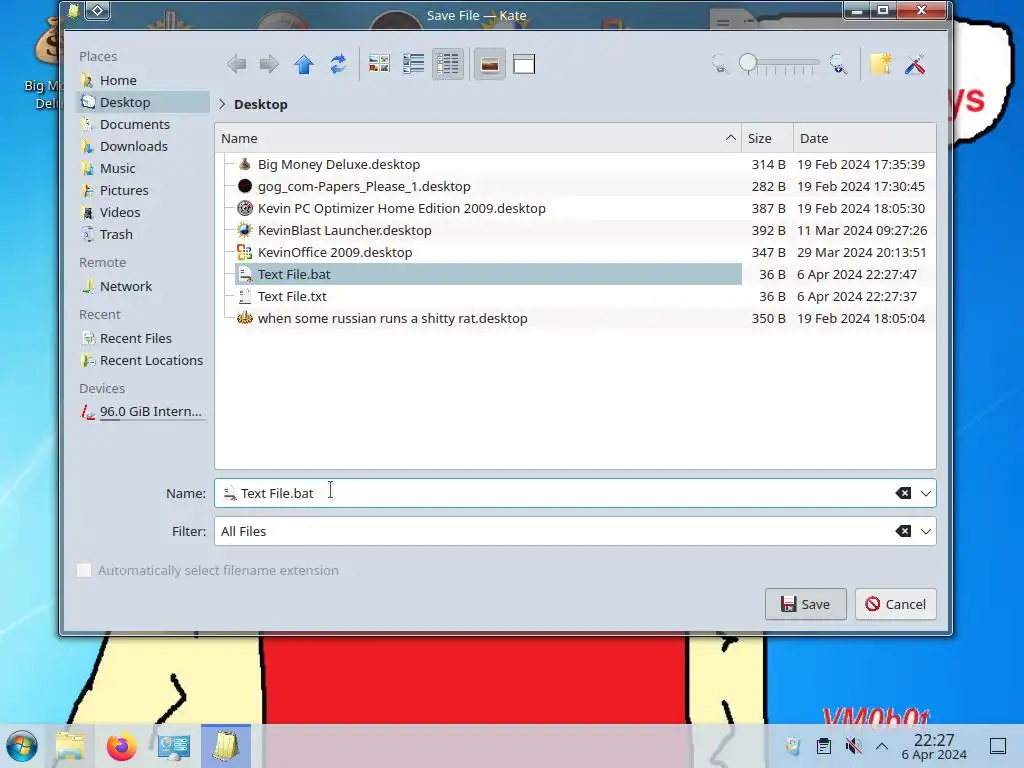This screenshot has height=768, width=1024.
Task: Select Text File.bat in file list
Action: (x=488, y=274)
